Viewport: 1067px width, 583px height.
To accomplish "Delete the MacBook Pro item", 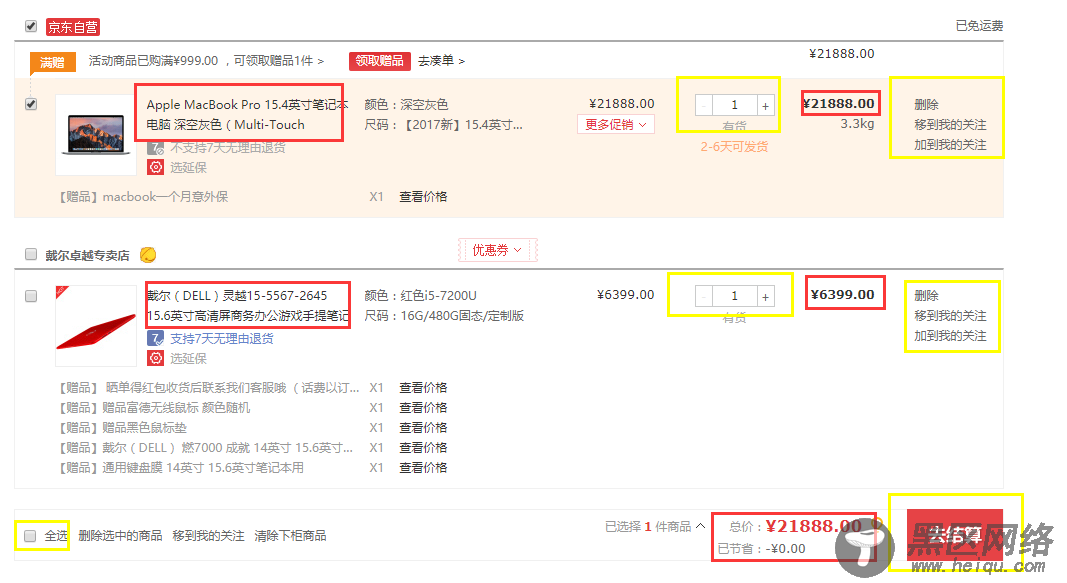I will click(x=926, y=105).
